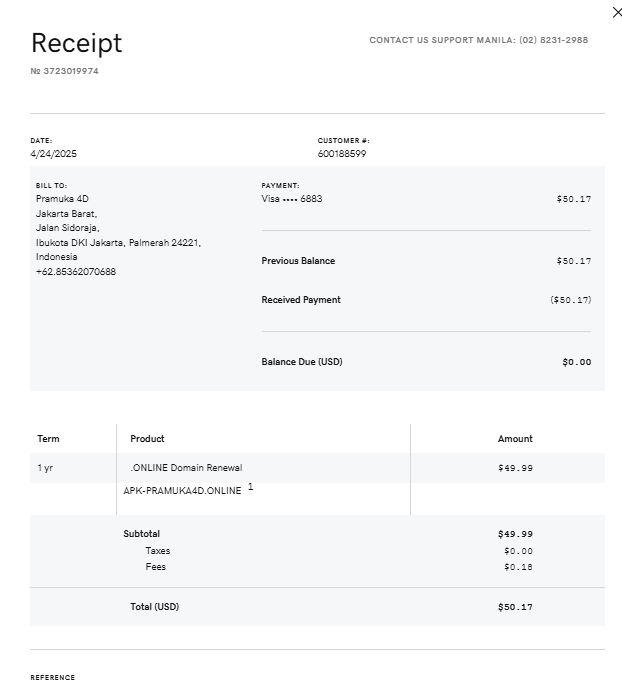The image size is (622, 686).
Task: Select the .ONLINE Domain Renewal item
Action: click(186, 468)
